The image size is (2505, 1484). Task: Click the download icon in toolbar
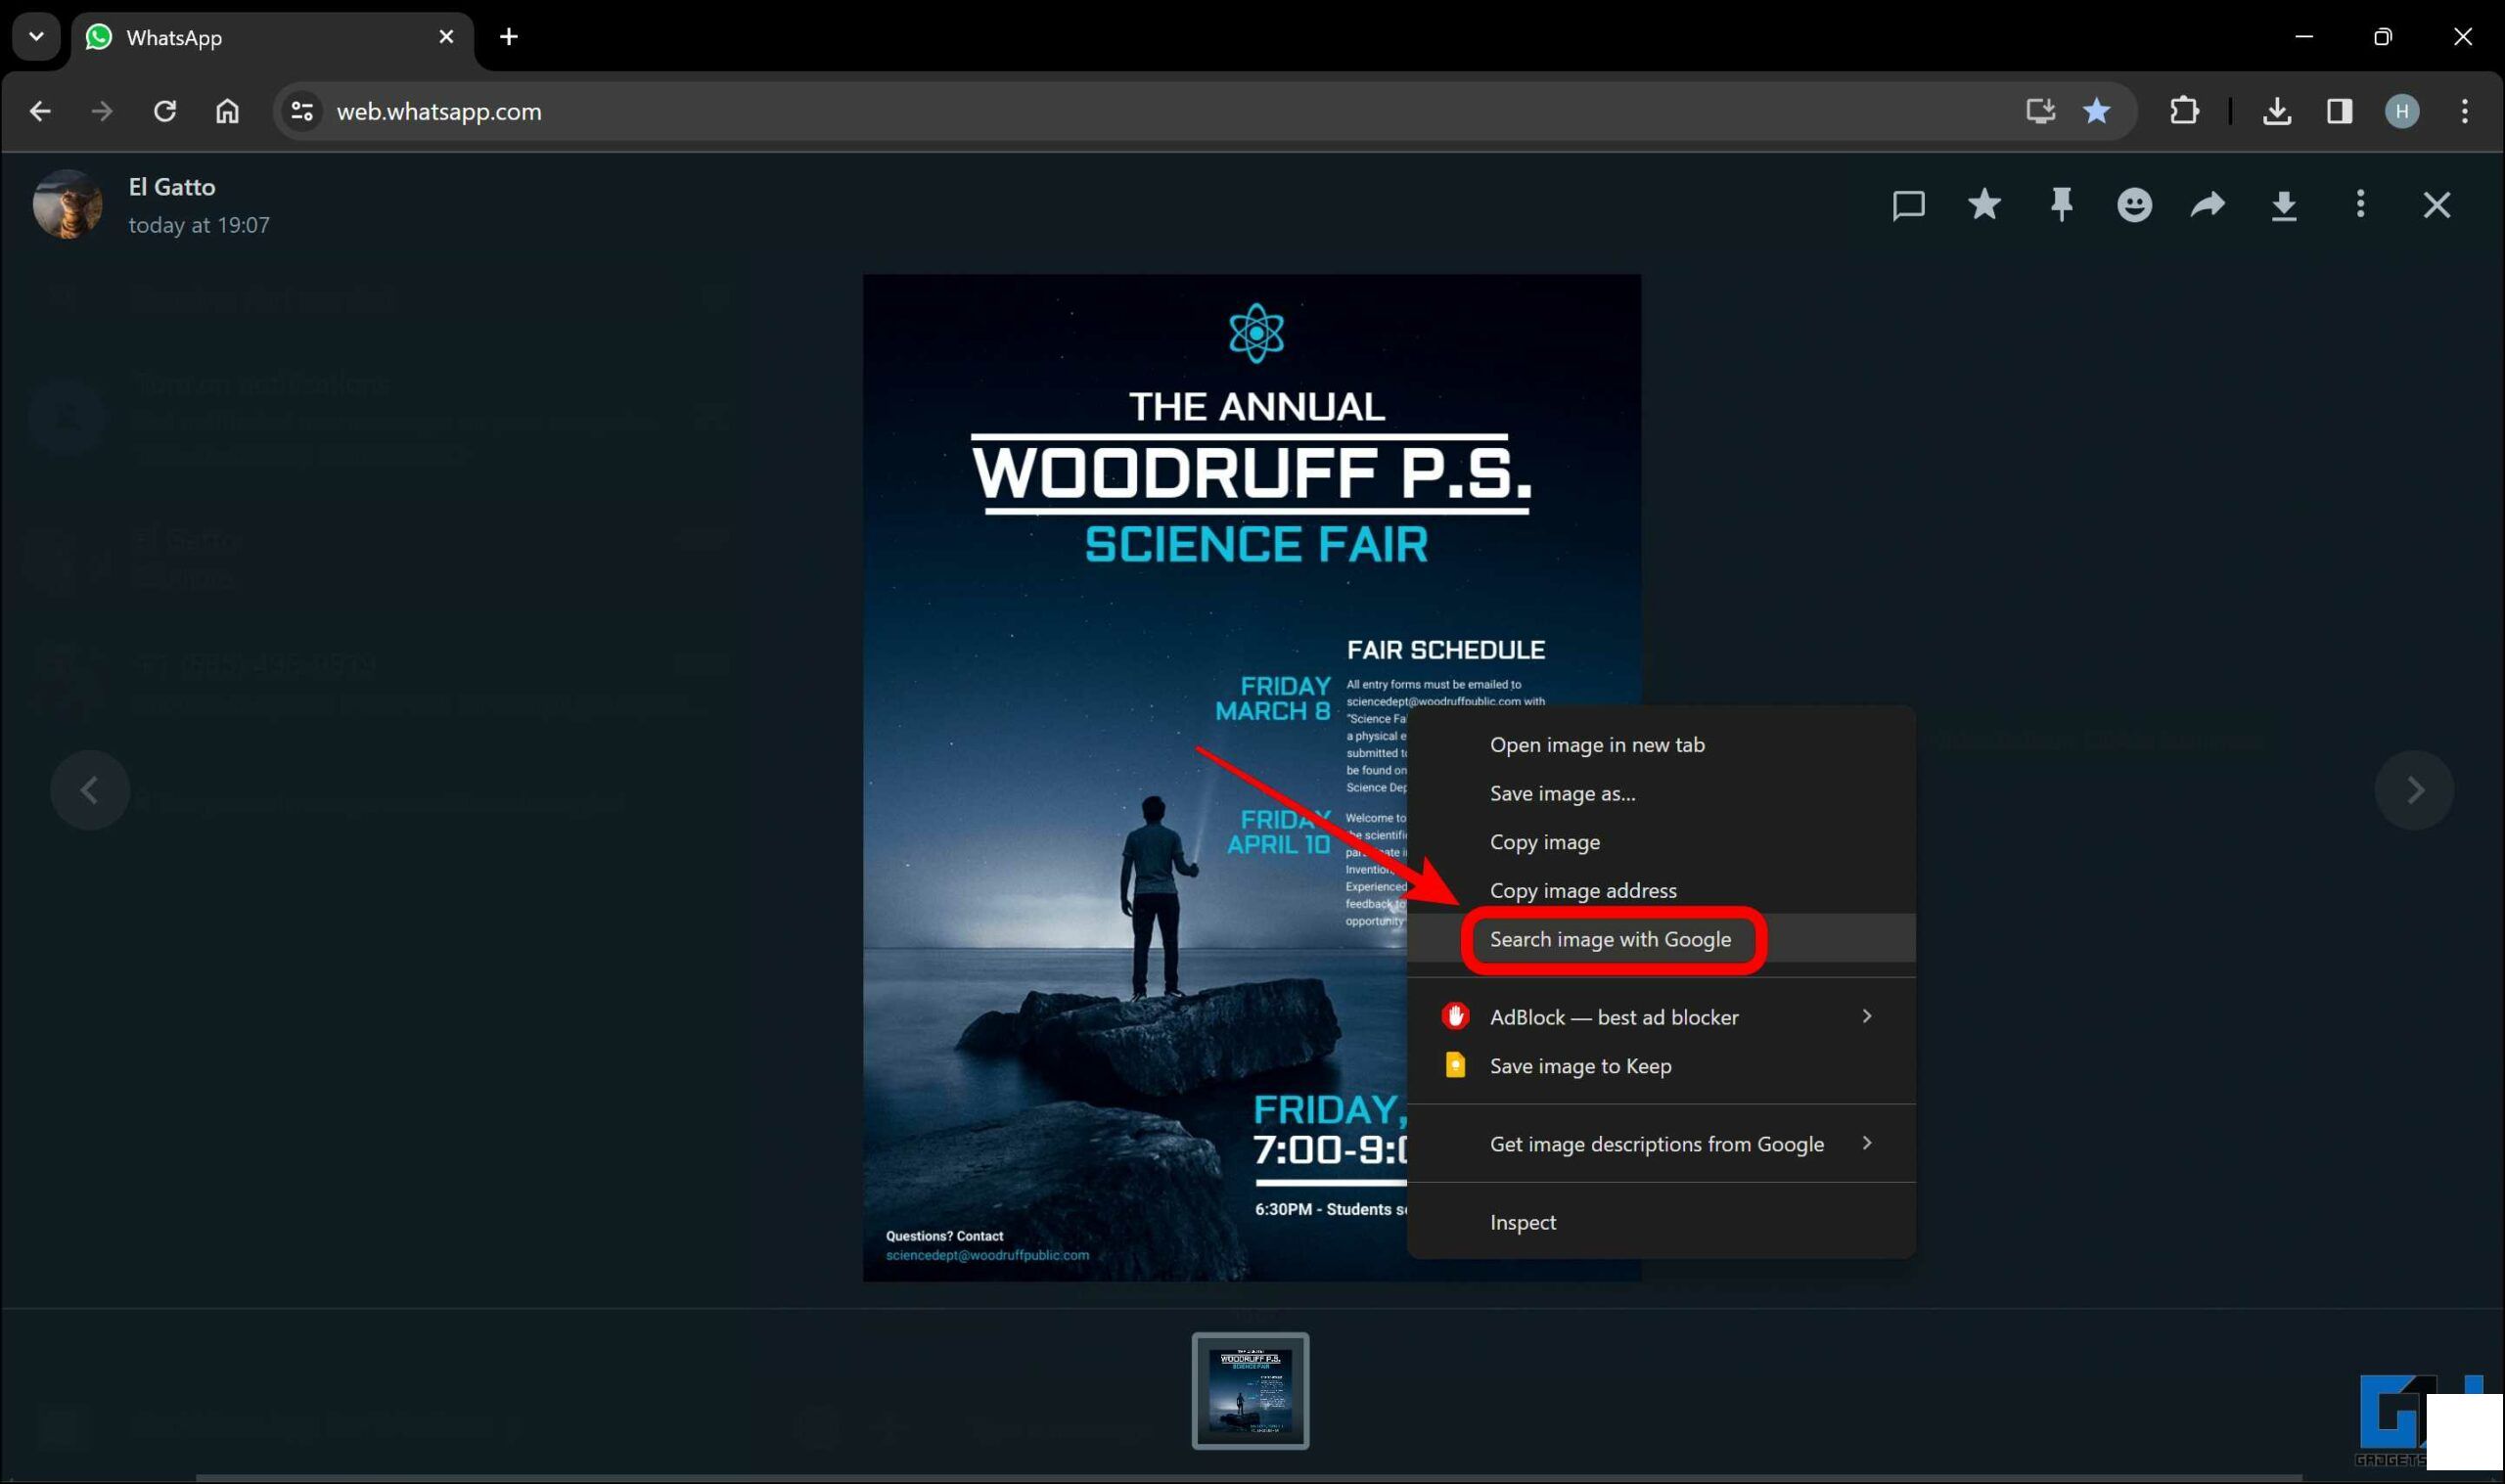pos(2284,204)
